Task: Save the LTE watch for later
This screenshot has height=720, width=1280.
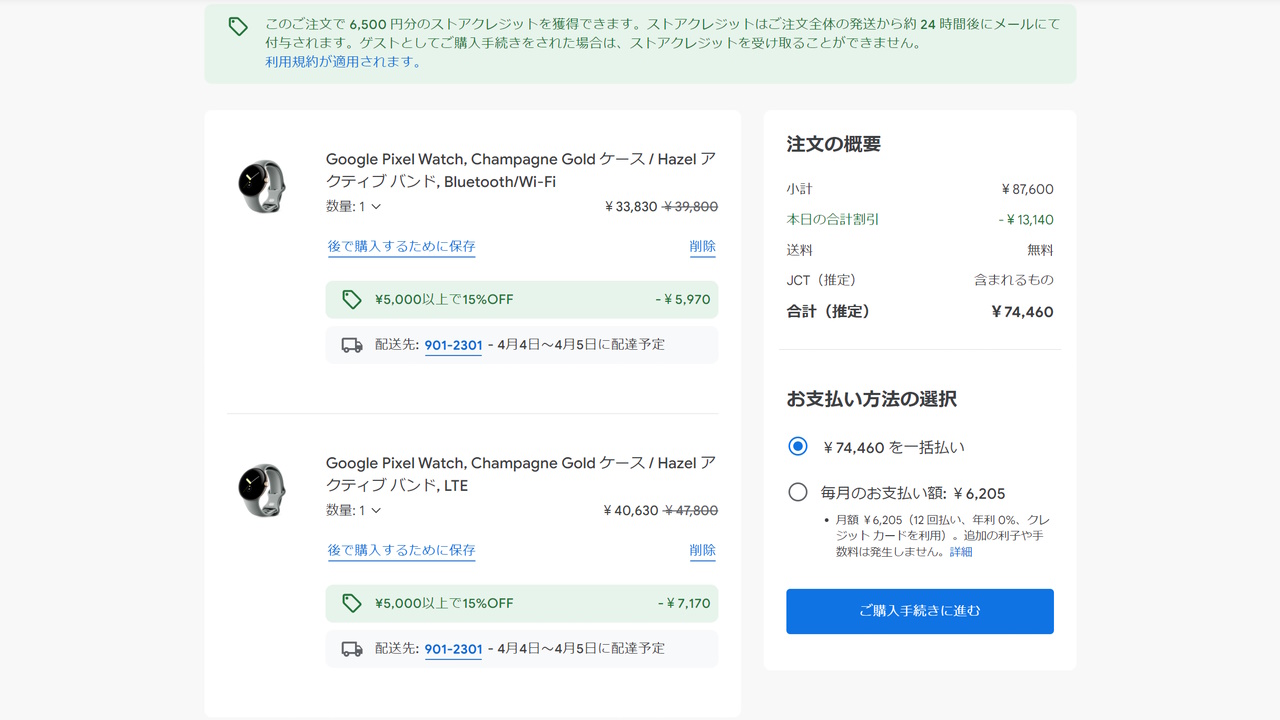Action: (402, 550)
